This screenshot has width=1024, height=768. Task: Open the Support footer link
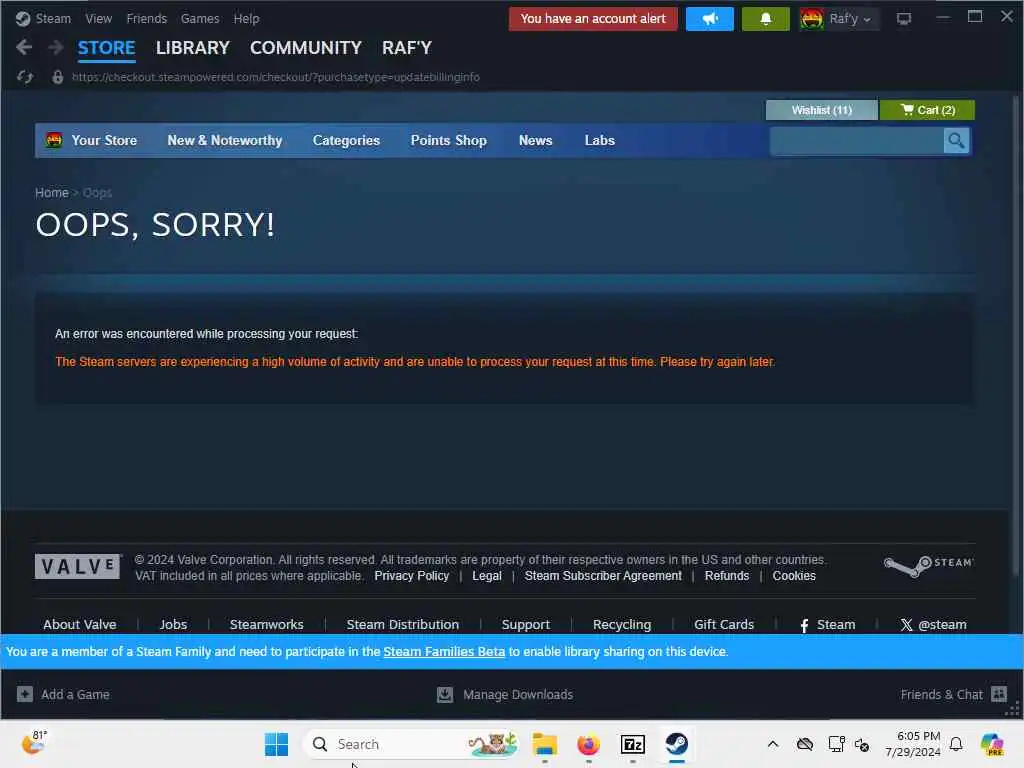(x=526, y=624)
